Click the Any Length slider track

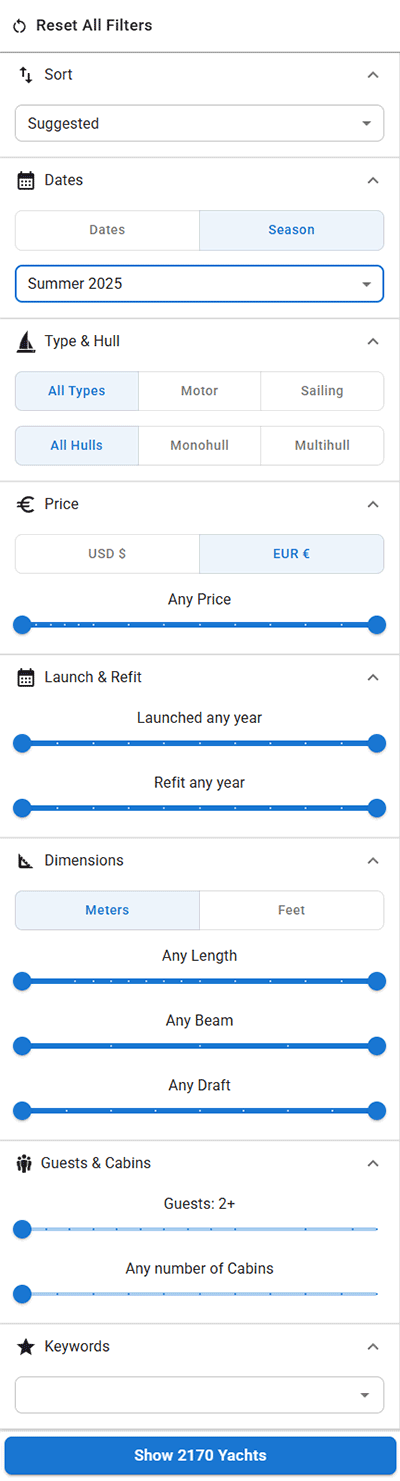(199, 982)
